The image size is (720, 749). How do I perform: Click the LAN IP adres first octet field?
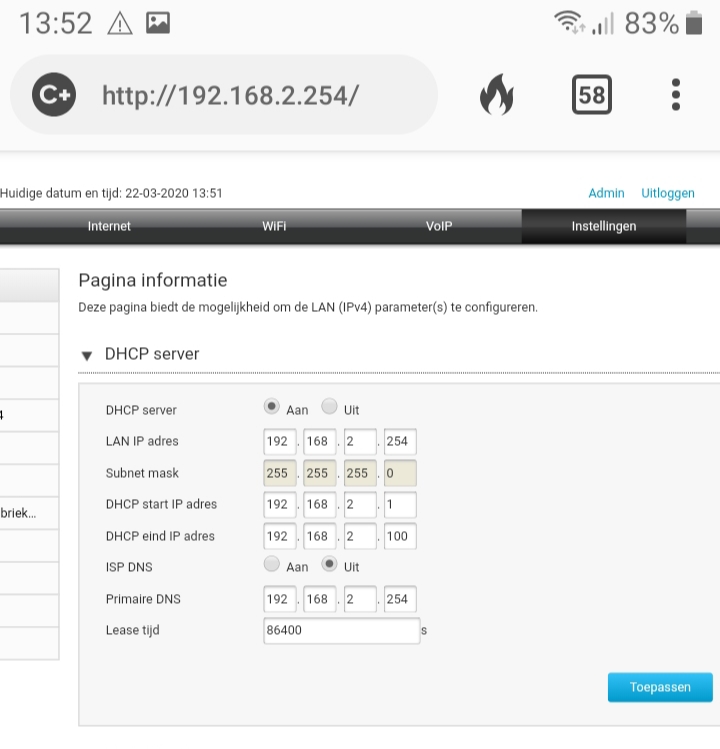pos(280,441)
